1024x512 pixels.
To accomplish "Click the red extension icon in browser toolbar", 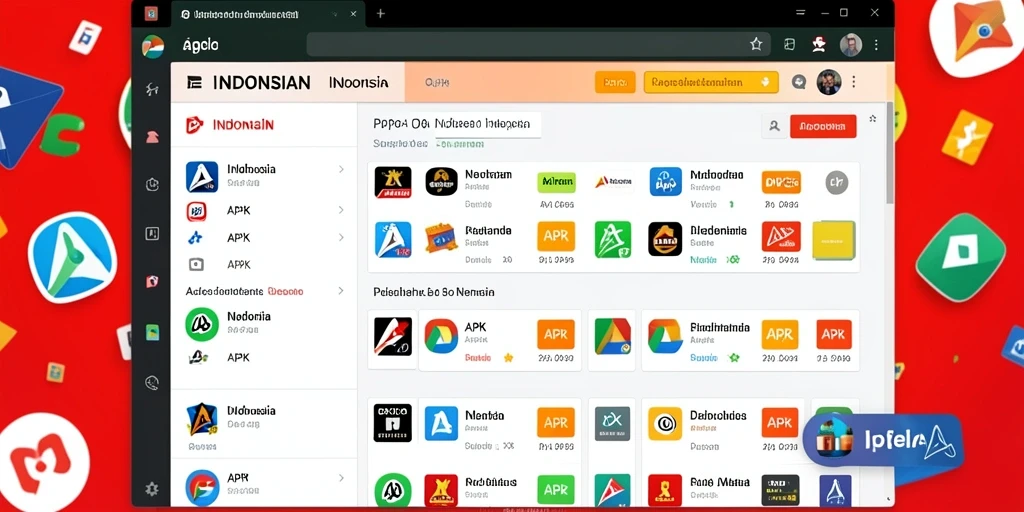I will click(x=819, y=44).
